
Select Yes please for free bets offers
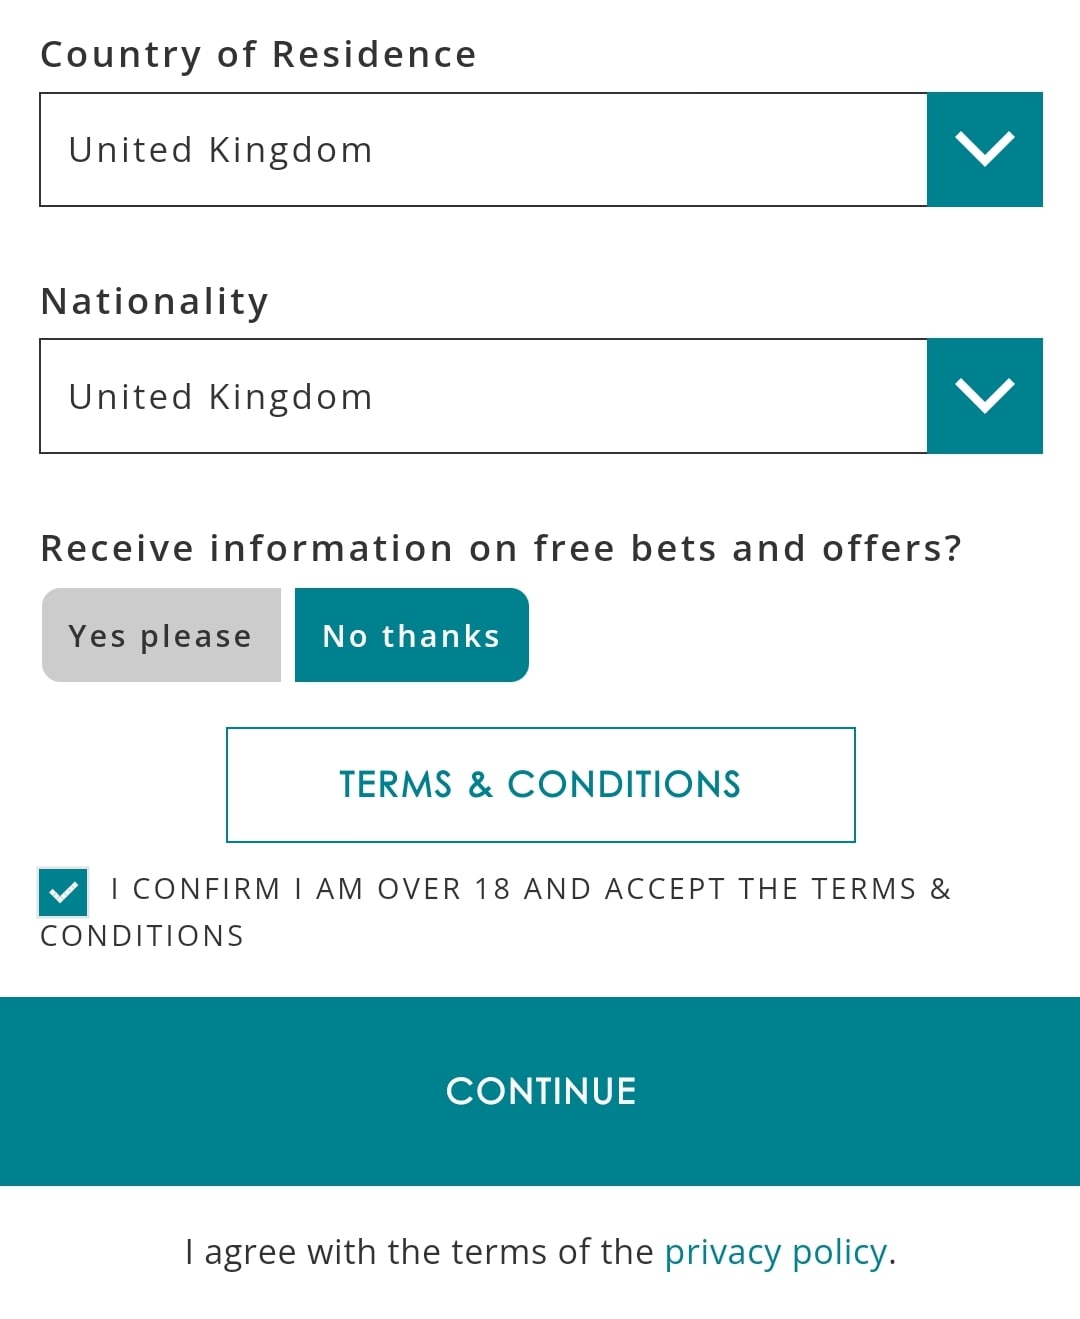(x=160, y=634)
